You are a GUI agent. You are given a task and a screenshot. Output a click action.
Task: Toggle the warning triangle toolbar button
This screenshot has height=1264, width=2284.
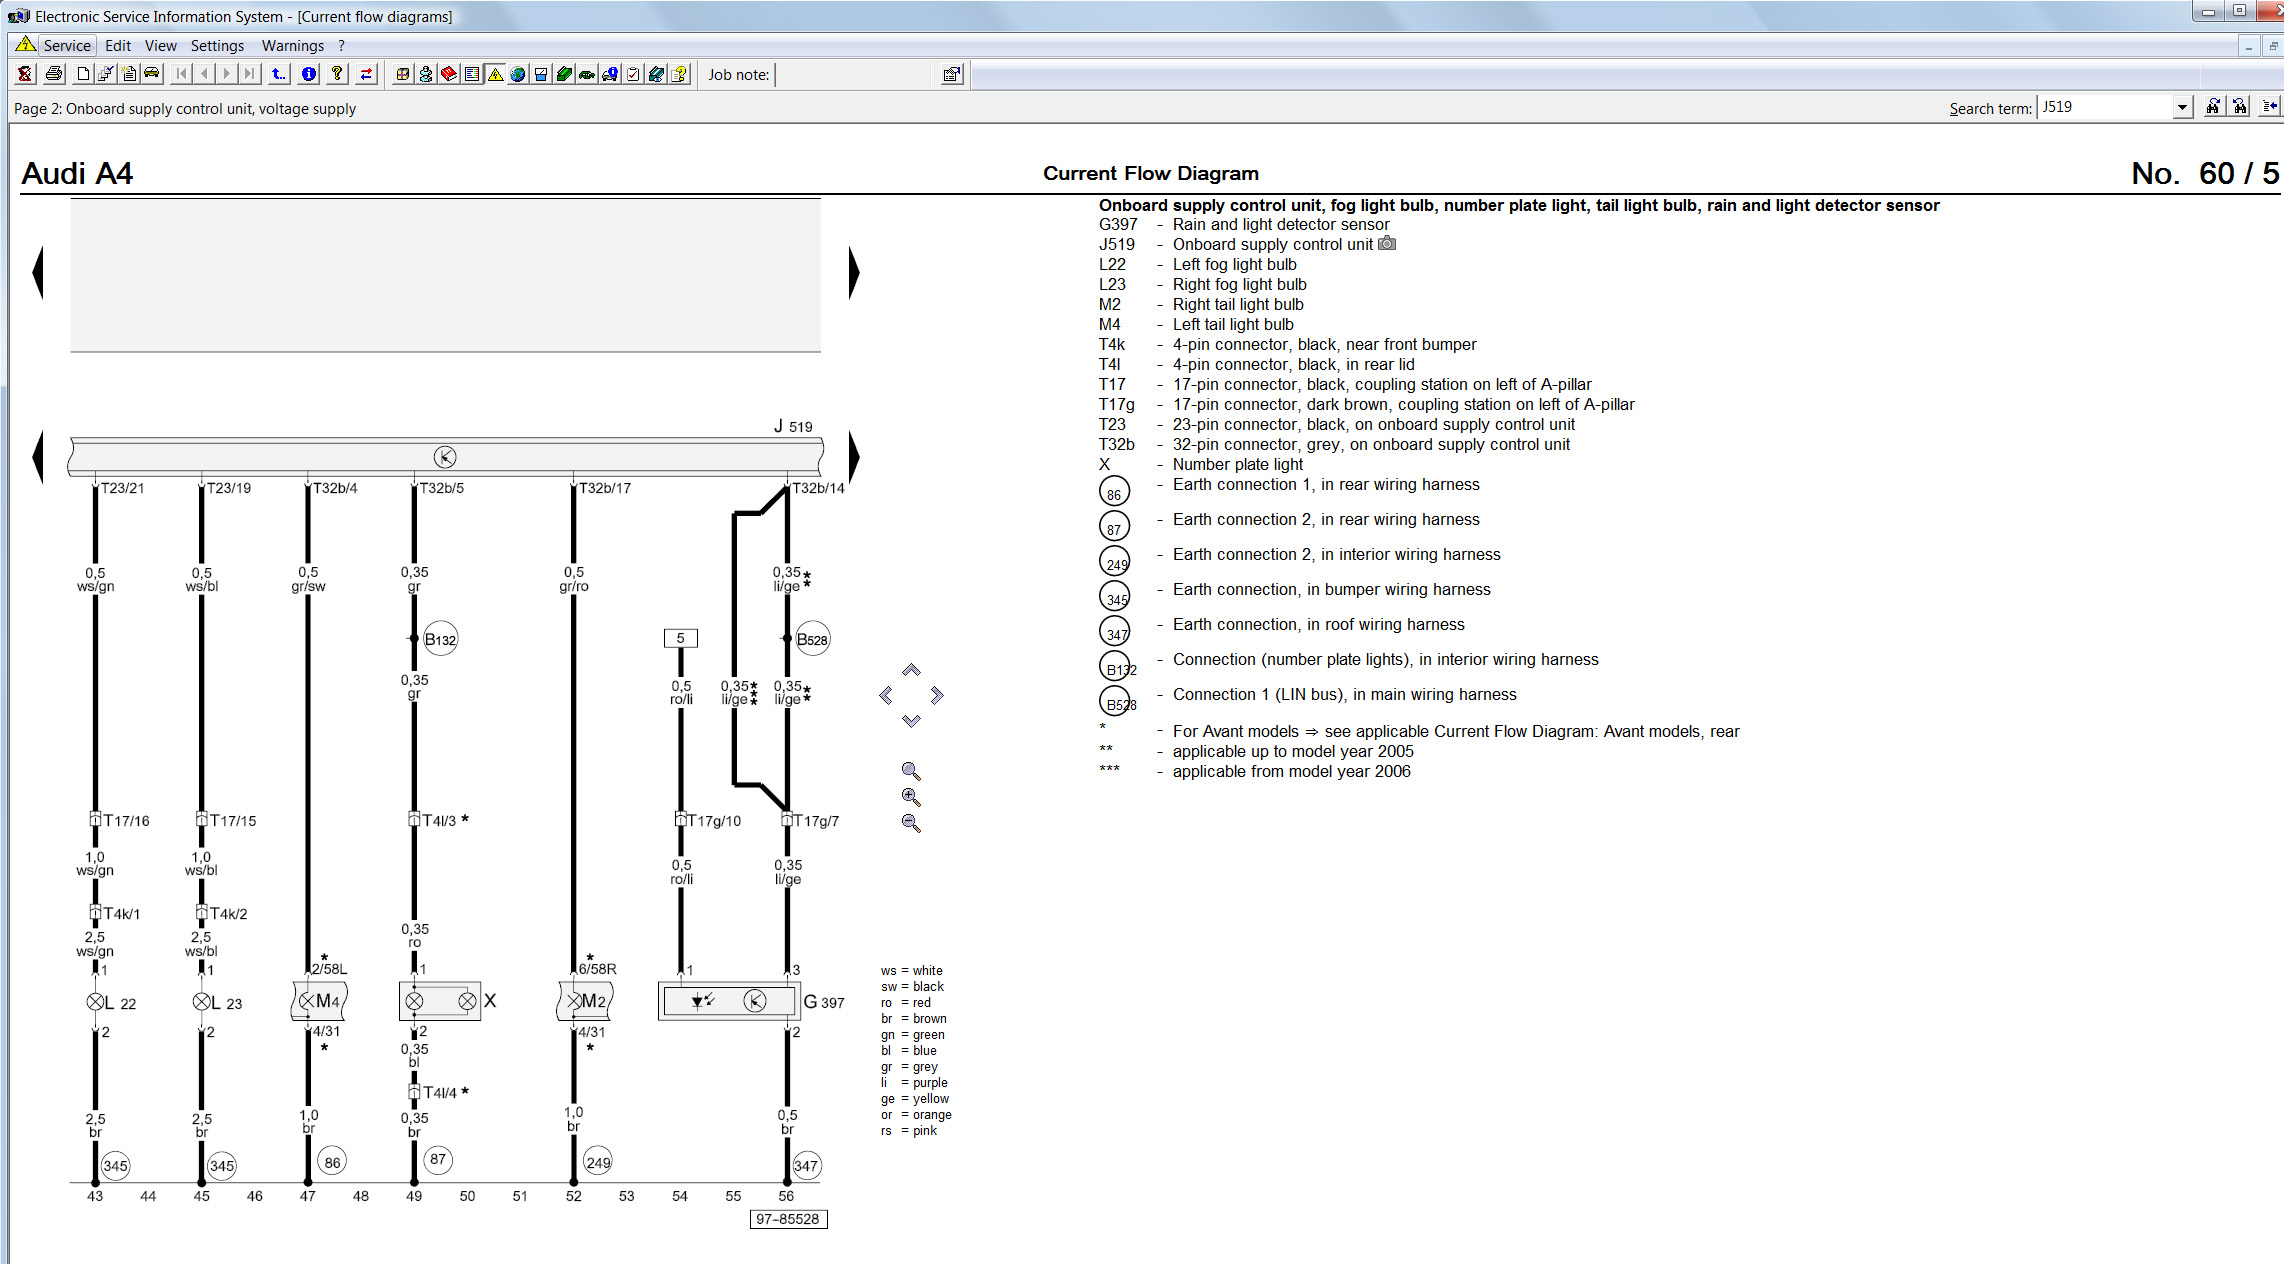click(x=495, y=74)
